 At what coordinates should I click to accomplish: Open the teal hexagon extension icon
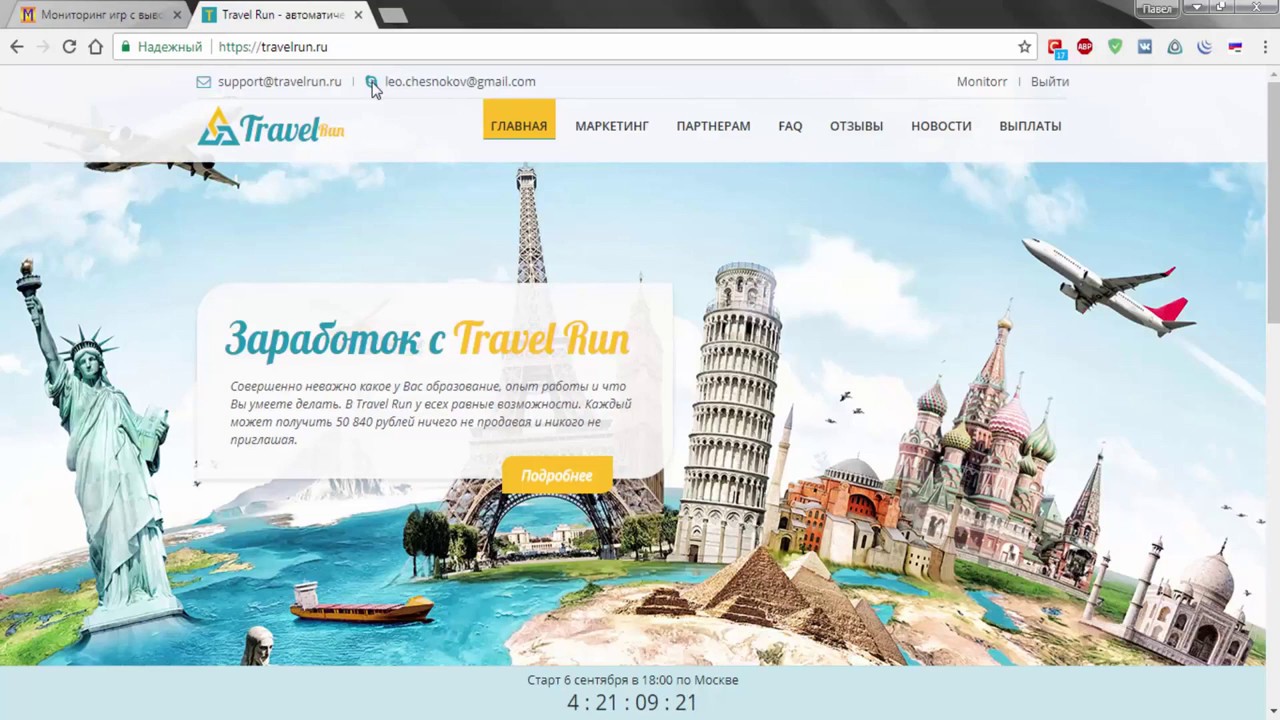(x=1175, y=47)
